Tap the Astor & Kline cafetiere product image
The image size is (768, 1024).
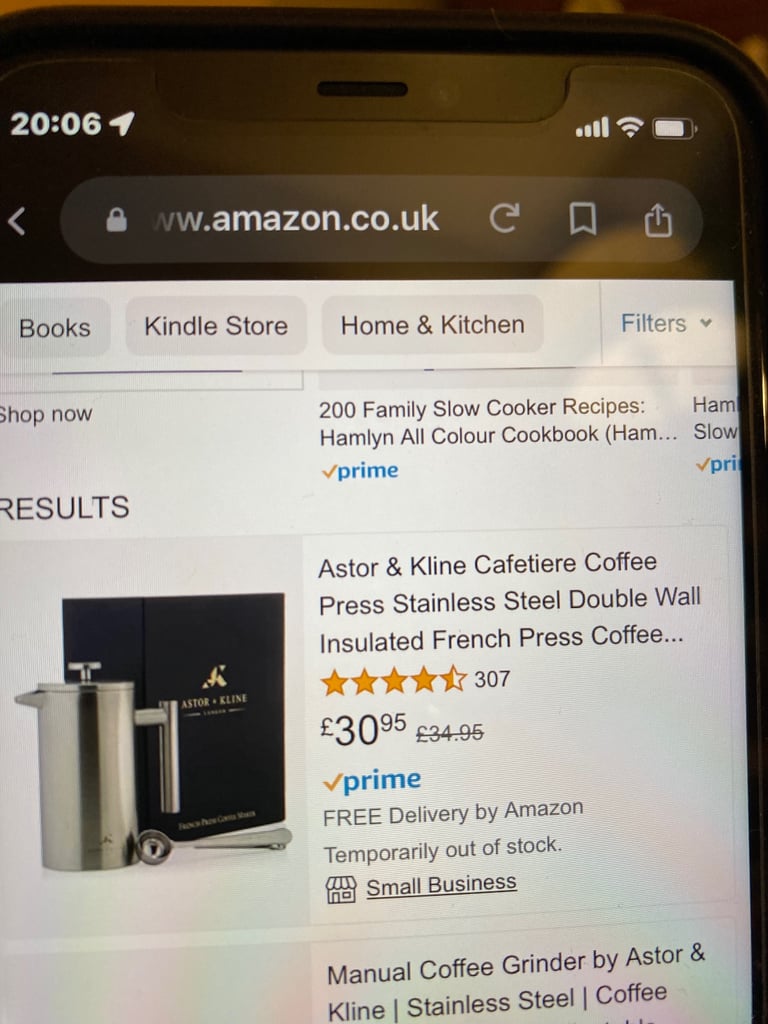pyautogui.click(x=153, y=731)
